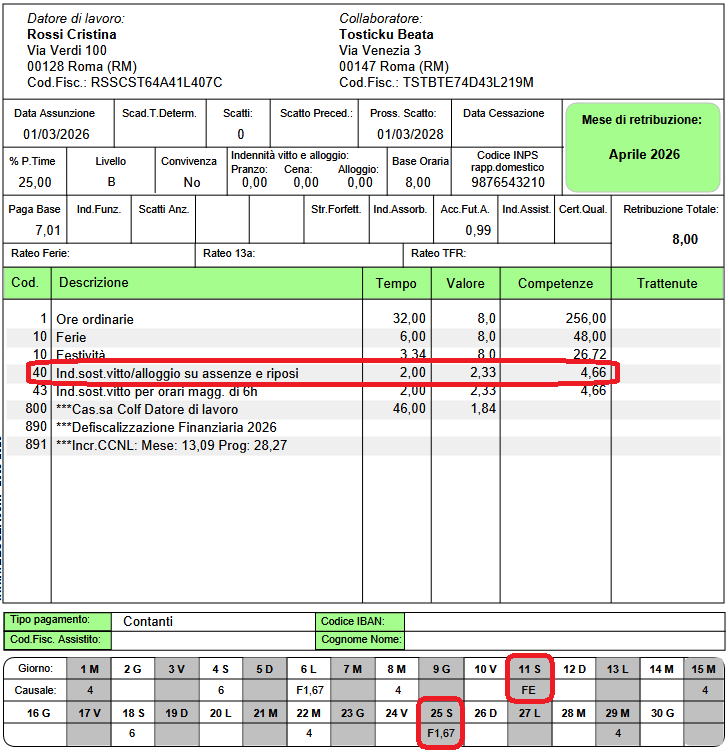Select employer name Rossi Cristina

point(71,34)
